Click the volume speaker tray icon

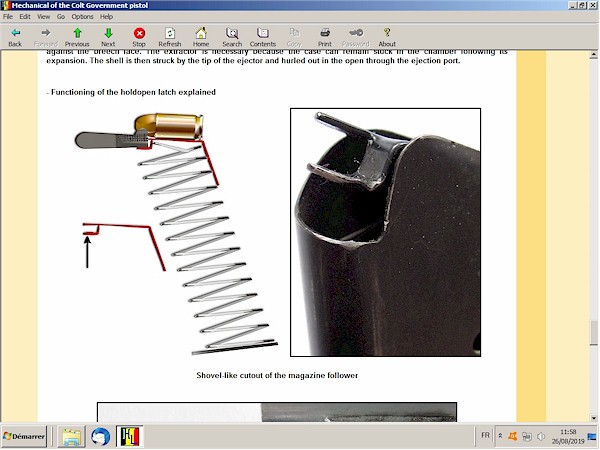click(x=541, y=436)
